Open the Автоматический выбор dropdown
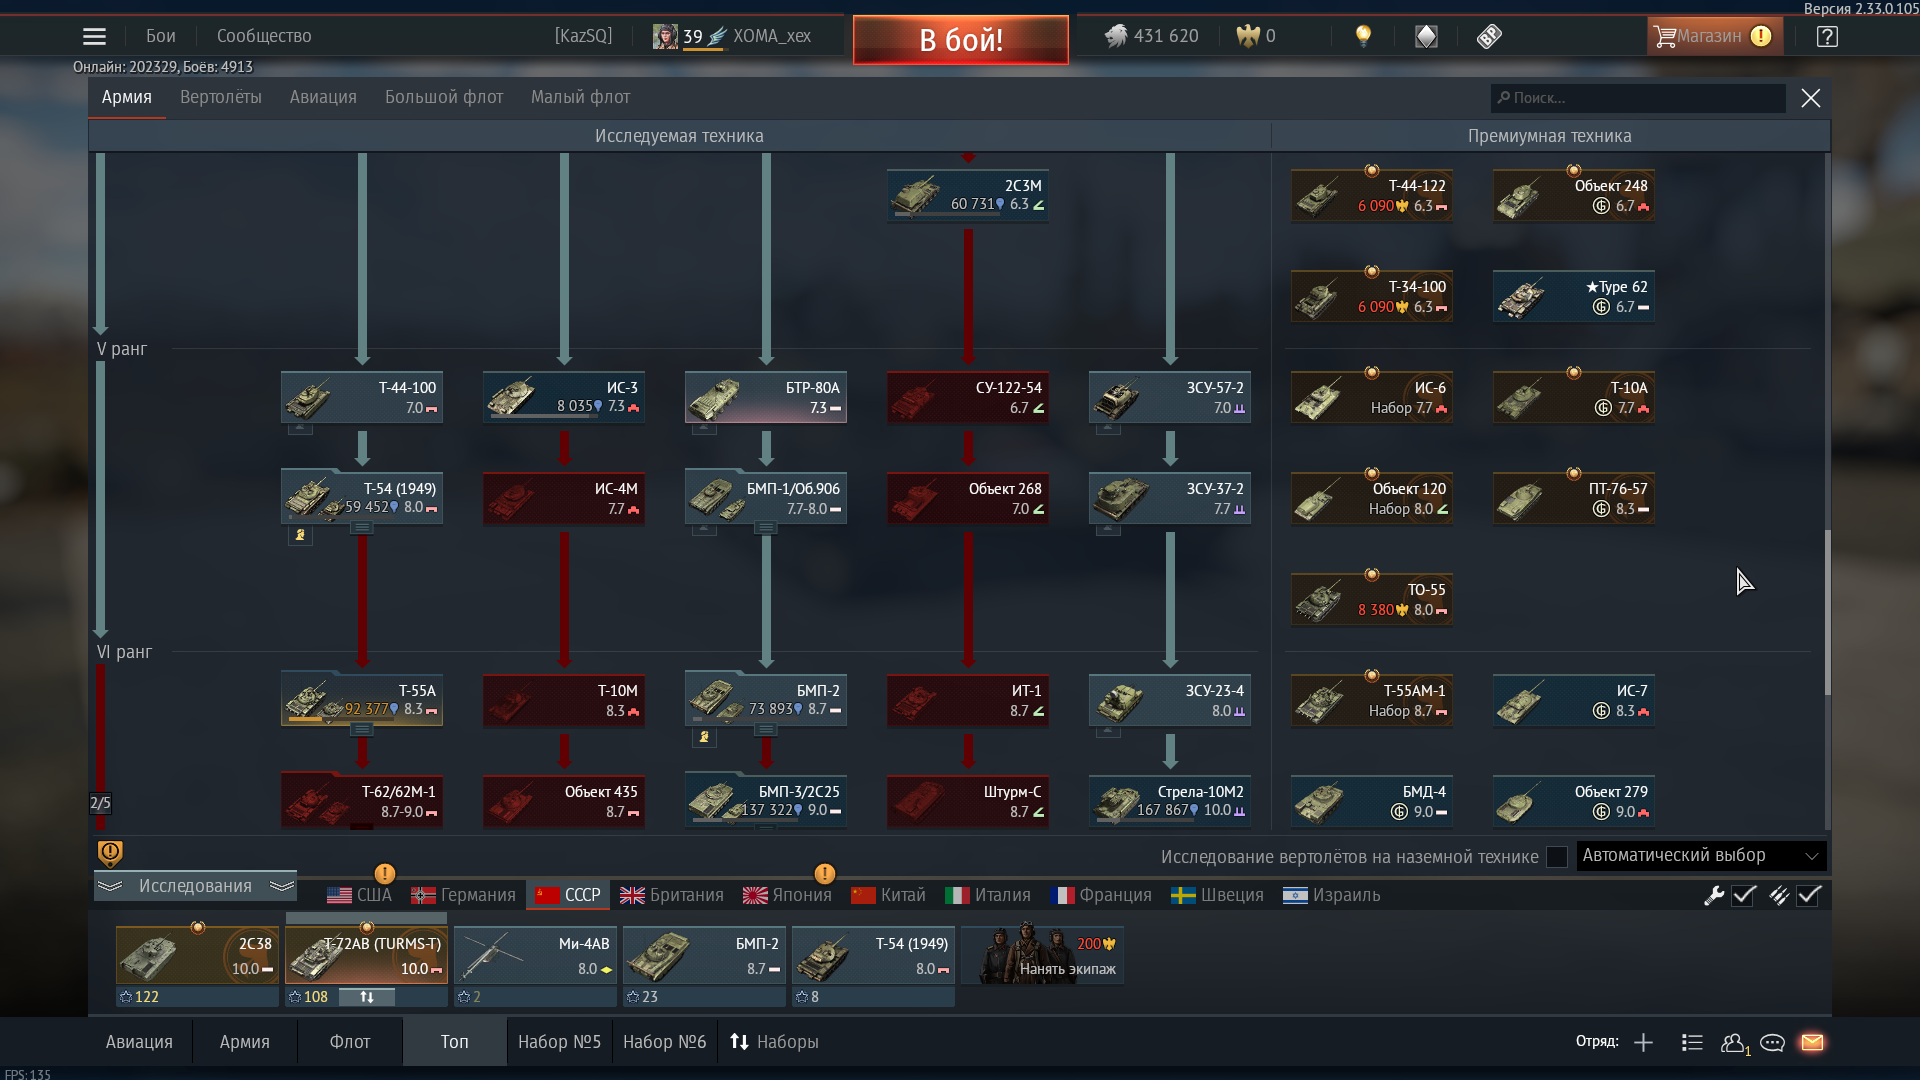The width and height of the screenshot is (1920, 1080). 1701,856
